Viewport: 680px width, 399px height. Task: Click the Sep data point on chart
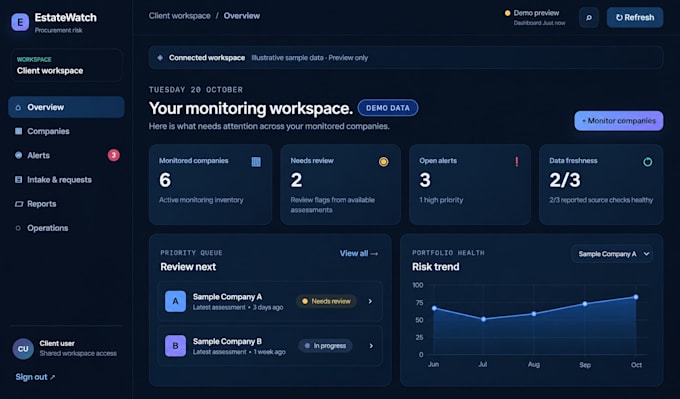[x=585, y=304]
